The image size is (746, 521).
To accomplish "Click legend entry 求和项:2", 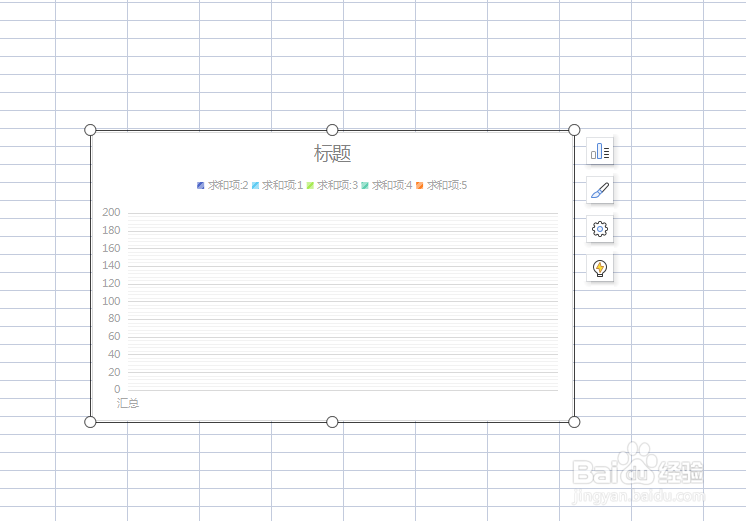I will (x=223, y=185).
